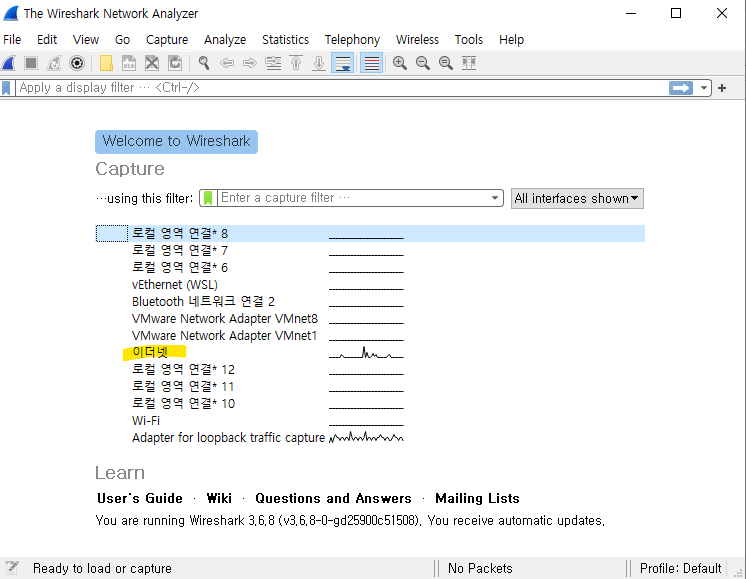This screenshot has width=746, height=579.
Task: Open Questions and Answers link
Action: [333, 498]
